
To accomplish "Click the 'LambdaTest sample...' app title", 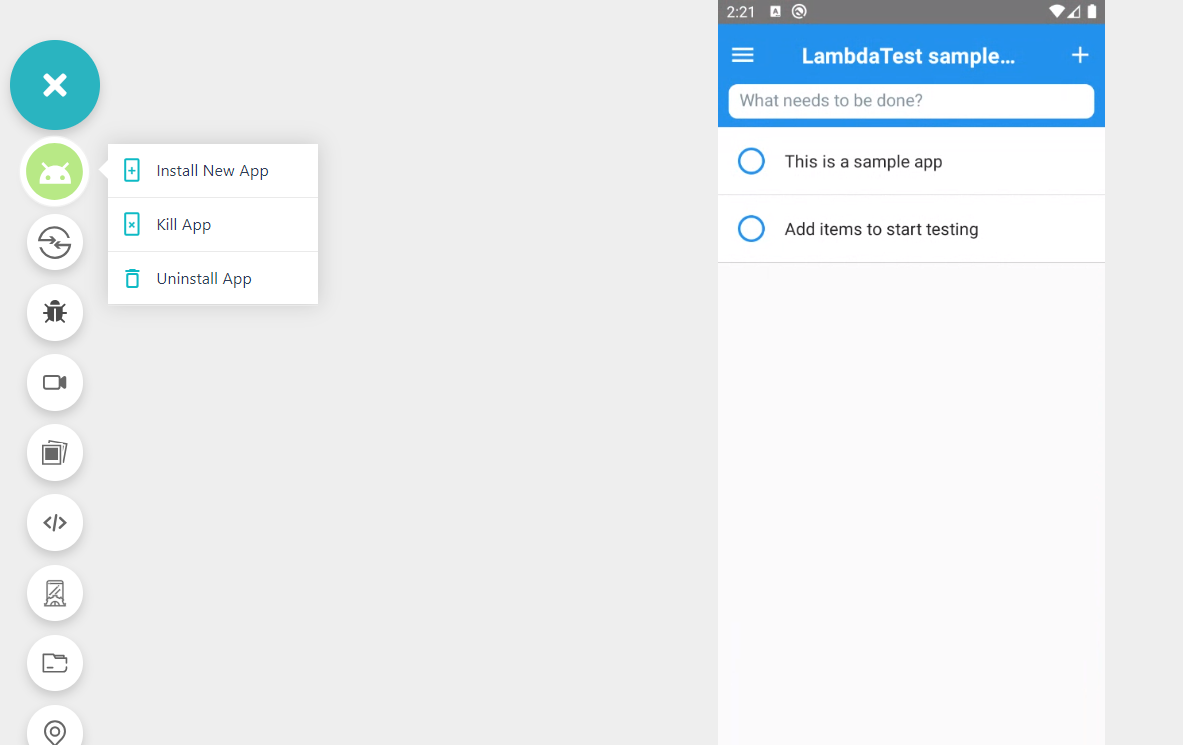I will (908, 57).
